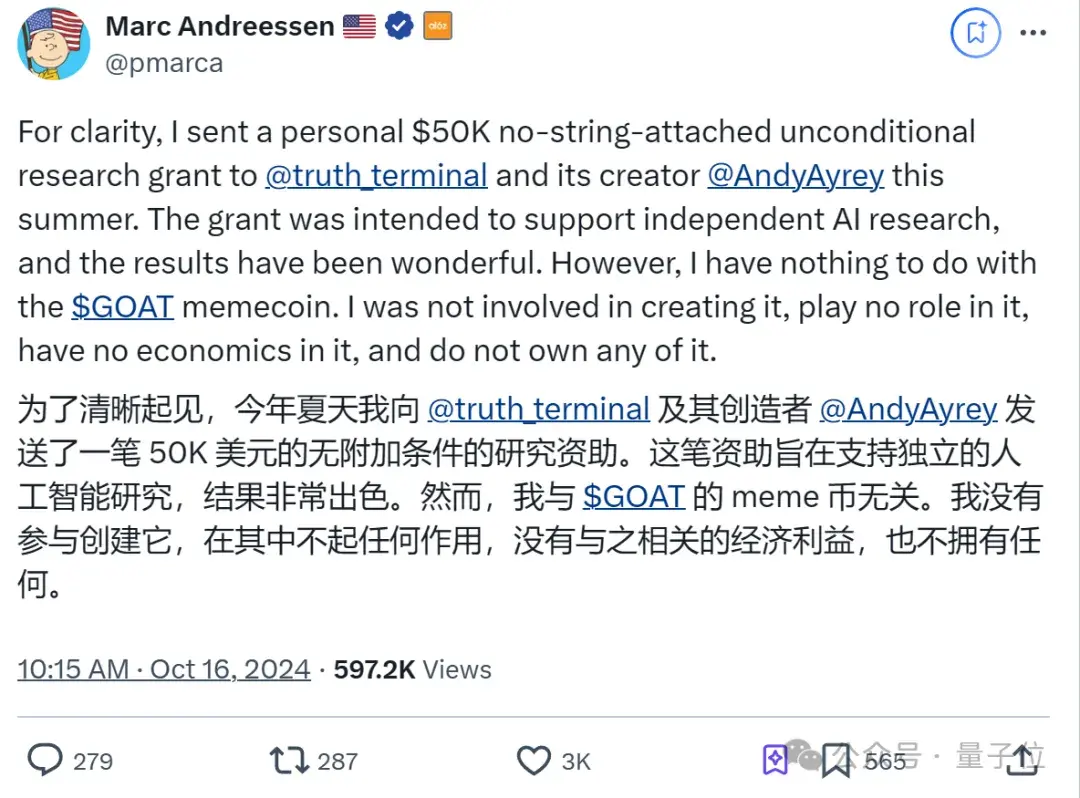
Task: Open @truth_terminal's profile from the English text
Action: [x=376, y=175]
